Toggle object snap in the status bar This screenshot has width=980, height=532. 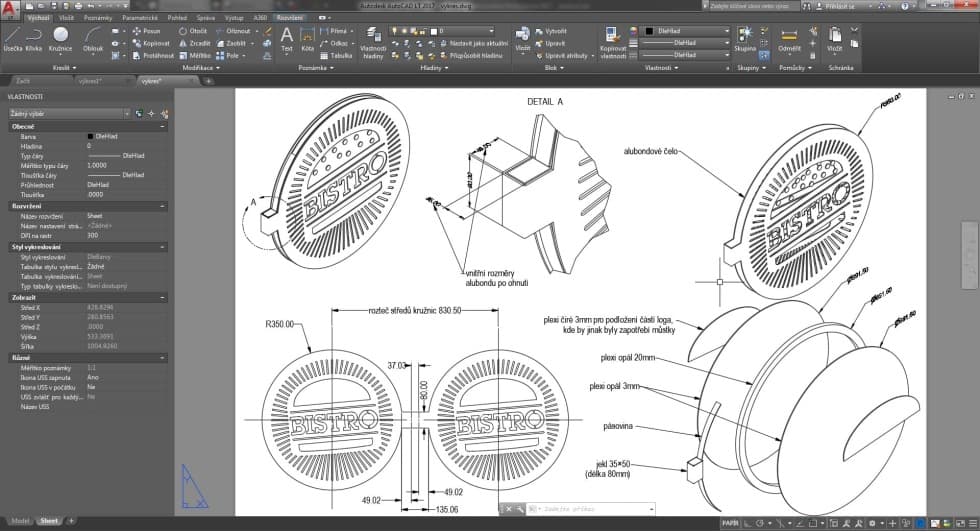point(812,523)
